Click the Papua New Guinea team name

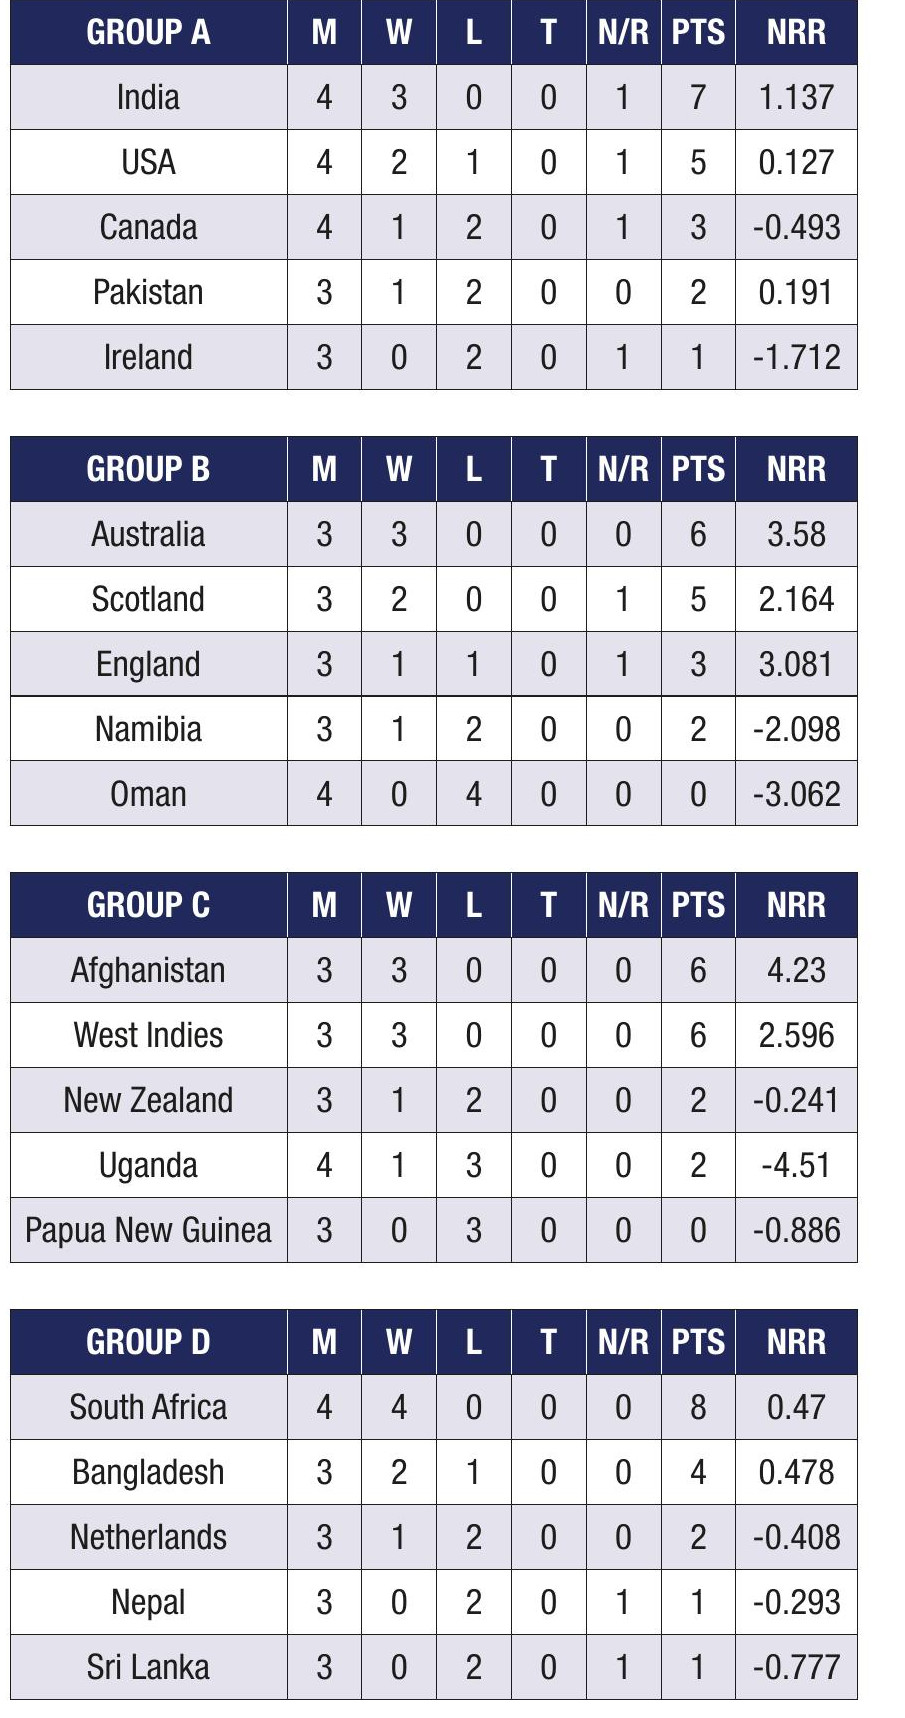click(x=148, y=1230)
